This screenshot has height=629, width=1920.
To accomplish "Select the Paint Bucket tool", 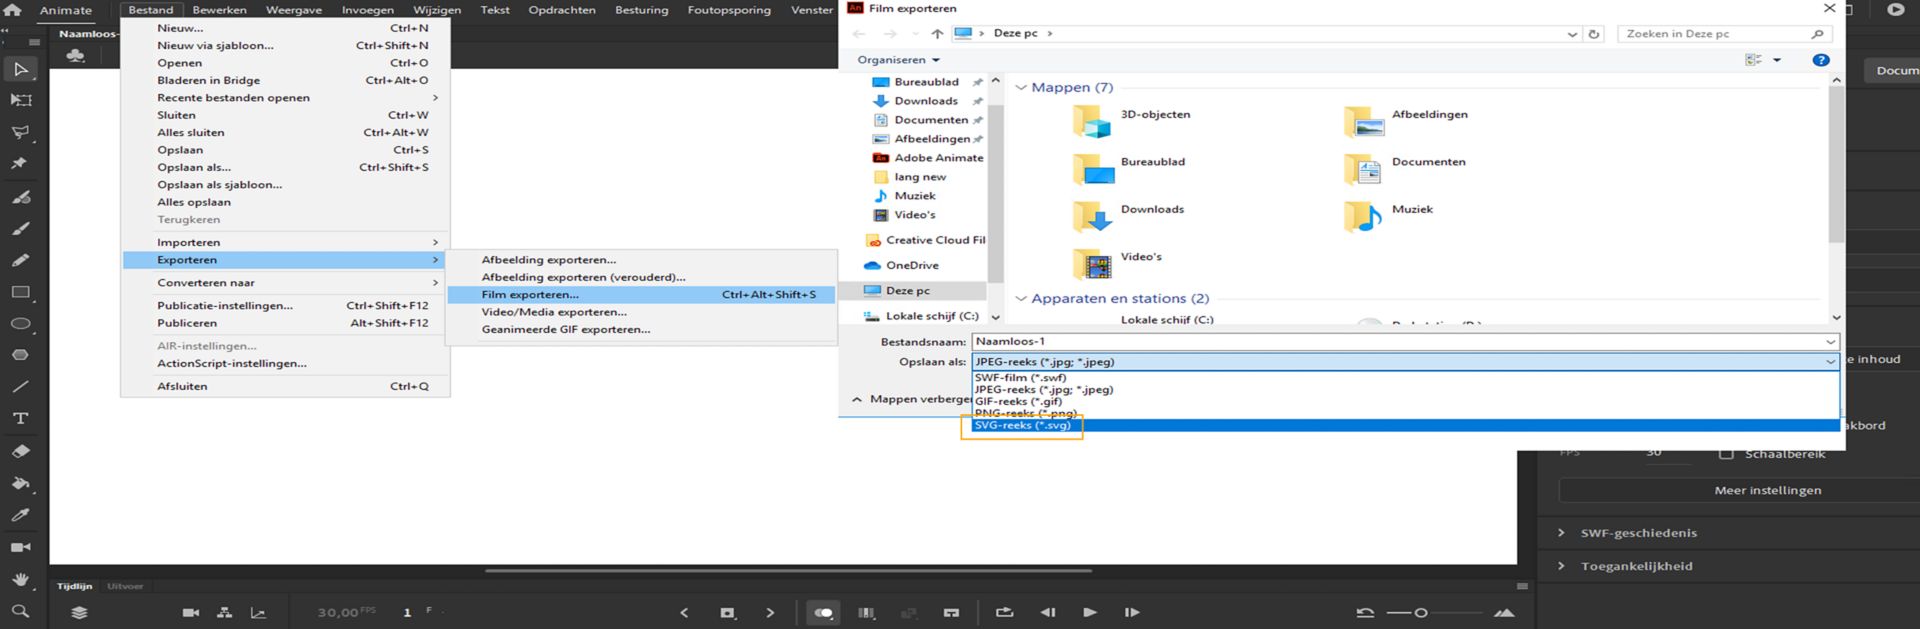I will point(20,484).
